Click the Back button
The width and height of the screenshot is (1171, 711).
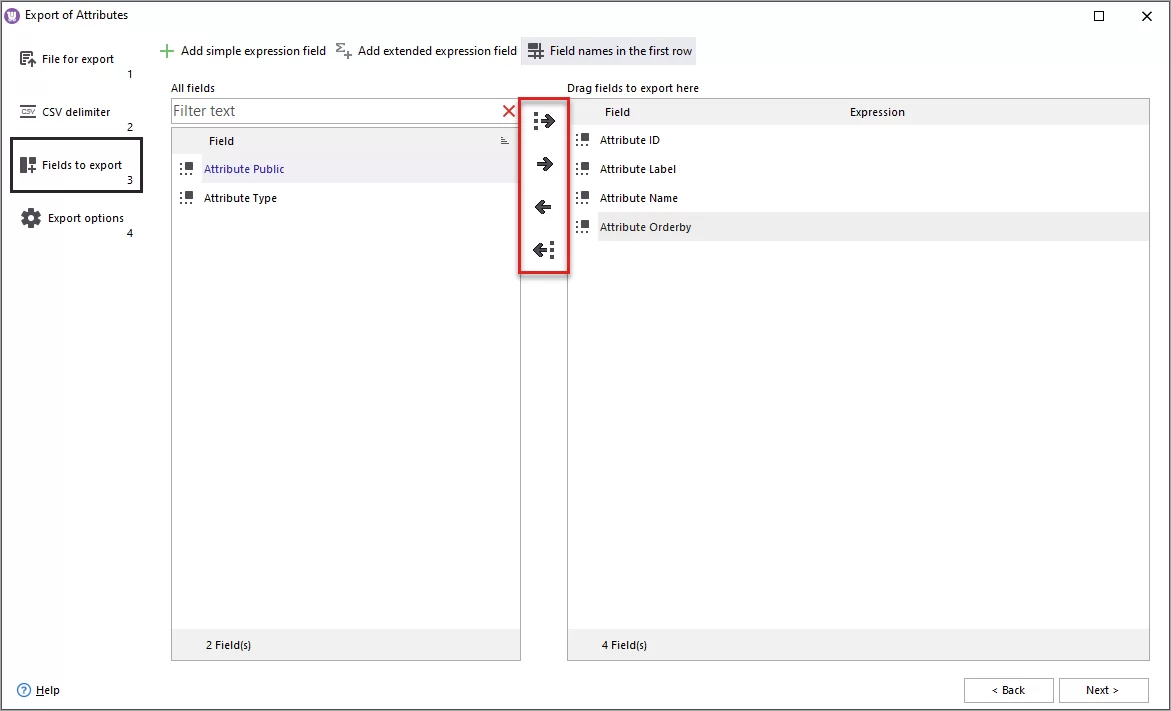(1008, 690)
